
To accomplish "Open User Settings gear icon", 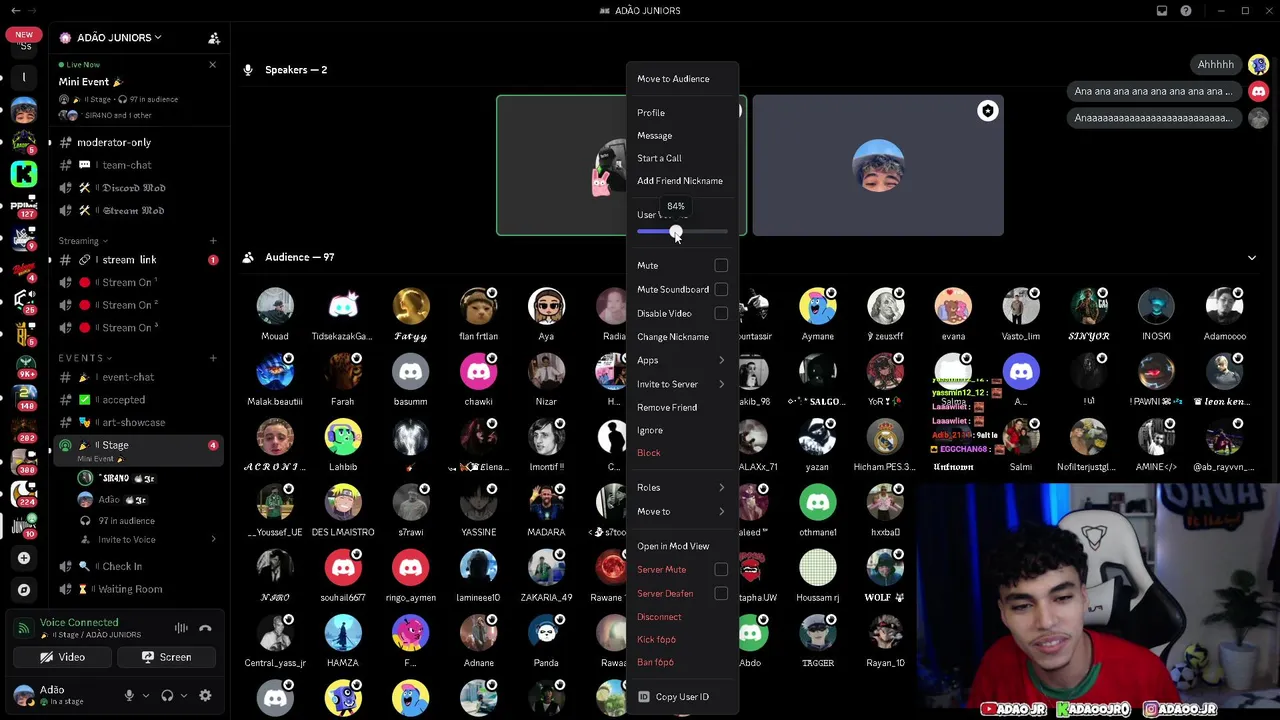I will click(205, 695).
